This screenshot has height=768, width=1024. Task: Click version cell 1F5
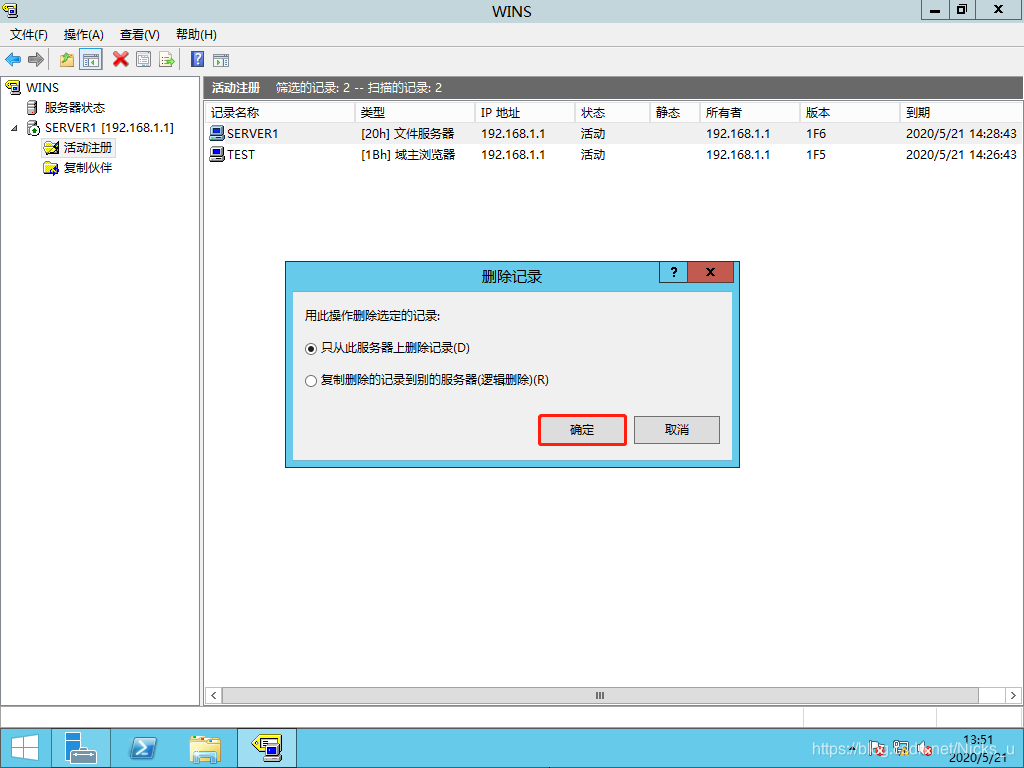(x=816, y=155)
